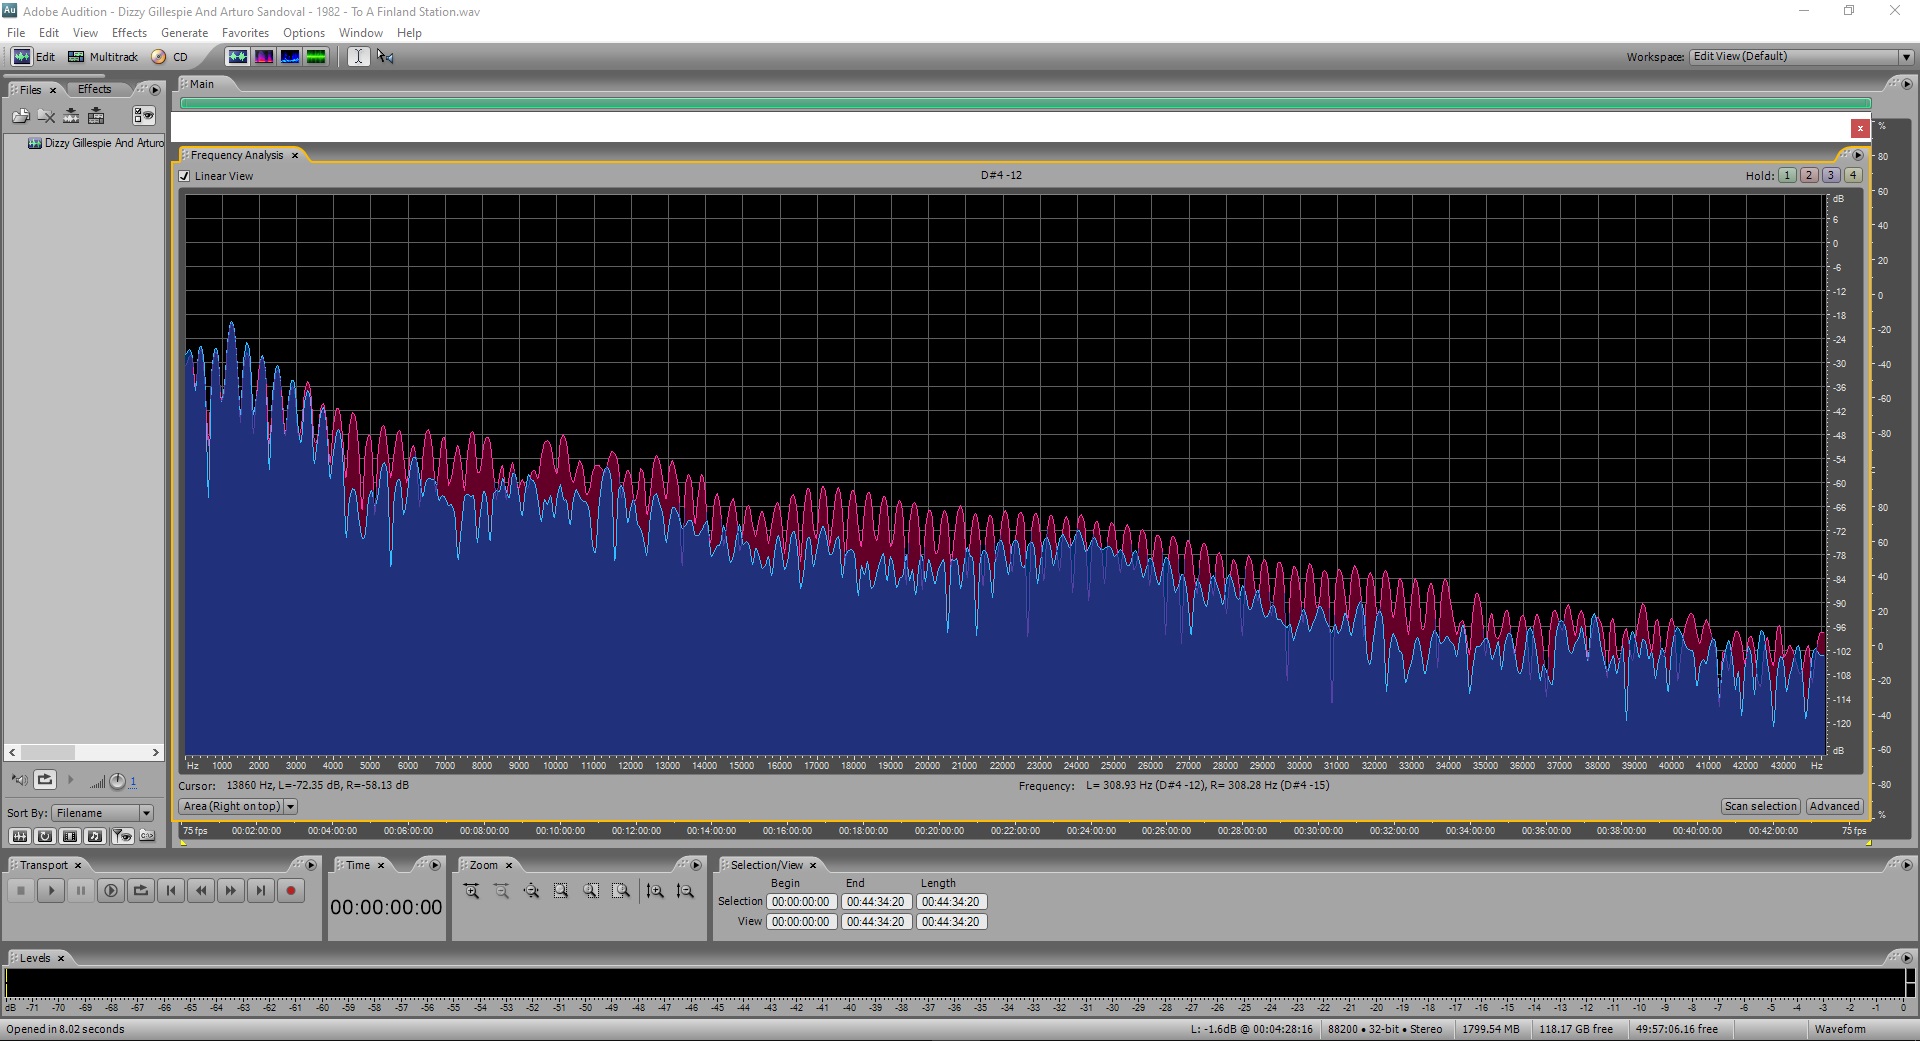The width and height of the screenshot is (1920, 1041).
Task: Open CD view from toolbar
Action: (169, 57)
